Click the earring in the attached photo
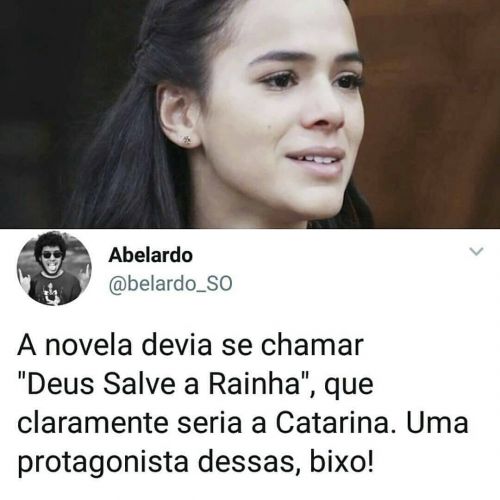Viewport: 500px width, 500px height. (187, 140)
